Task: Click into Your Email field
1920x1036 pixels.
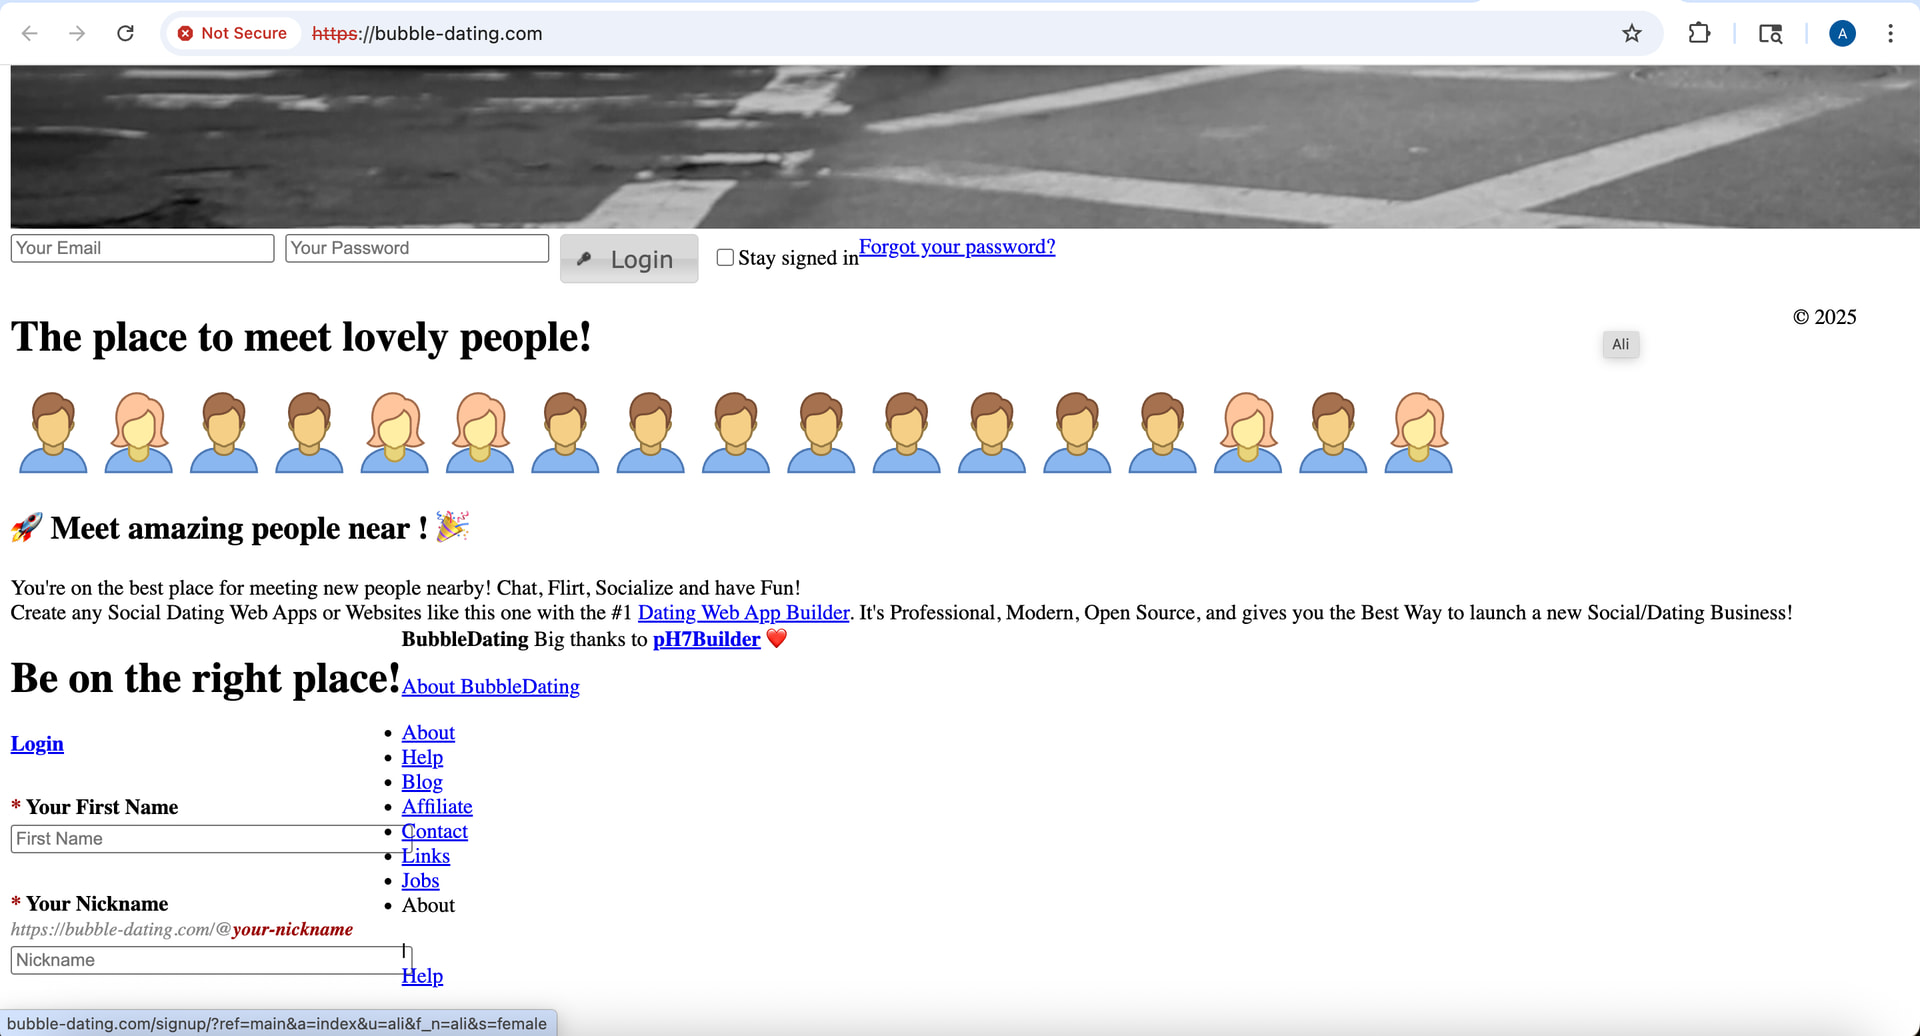Action: pos(142,248)
